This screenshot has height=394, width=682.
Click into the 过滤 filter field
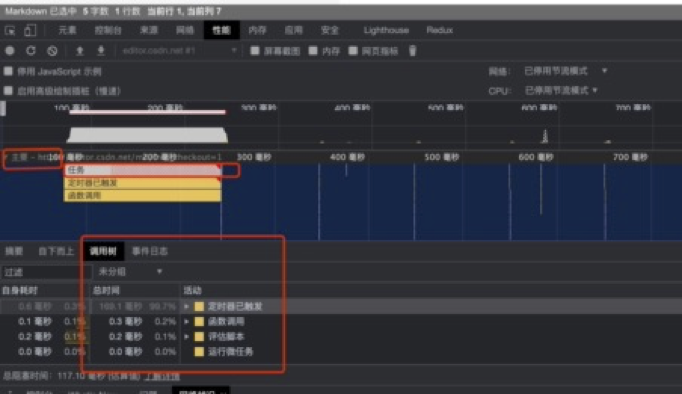coord(46,272)
